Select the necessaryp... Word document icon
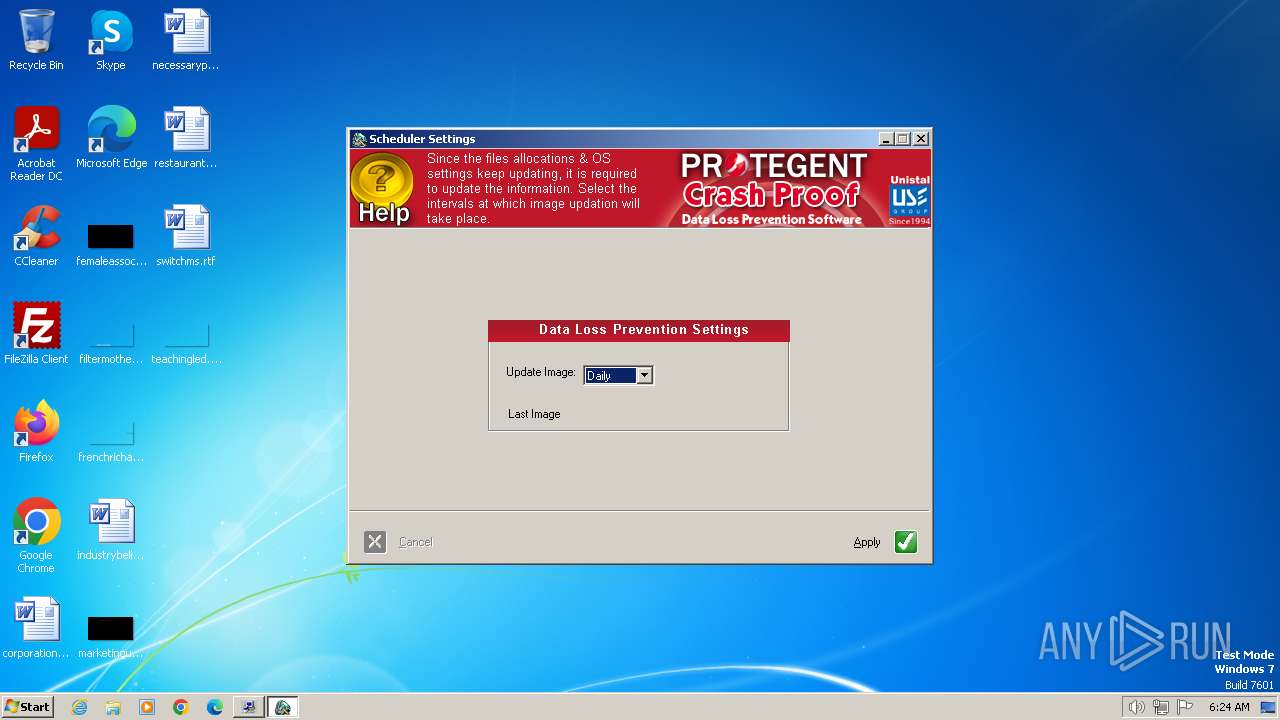The image size is (1280, 720). pyautogui.click(x=186, y=41)
